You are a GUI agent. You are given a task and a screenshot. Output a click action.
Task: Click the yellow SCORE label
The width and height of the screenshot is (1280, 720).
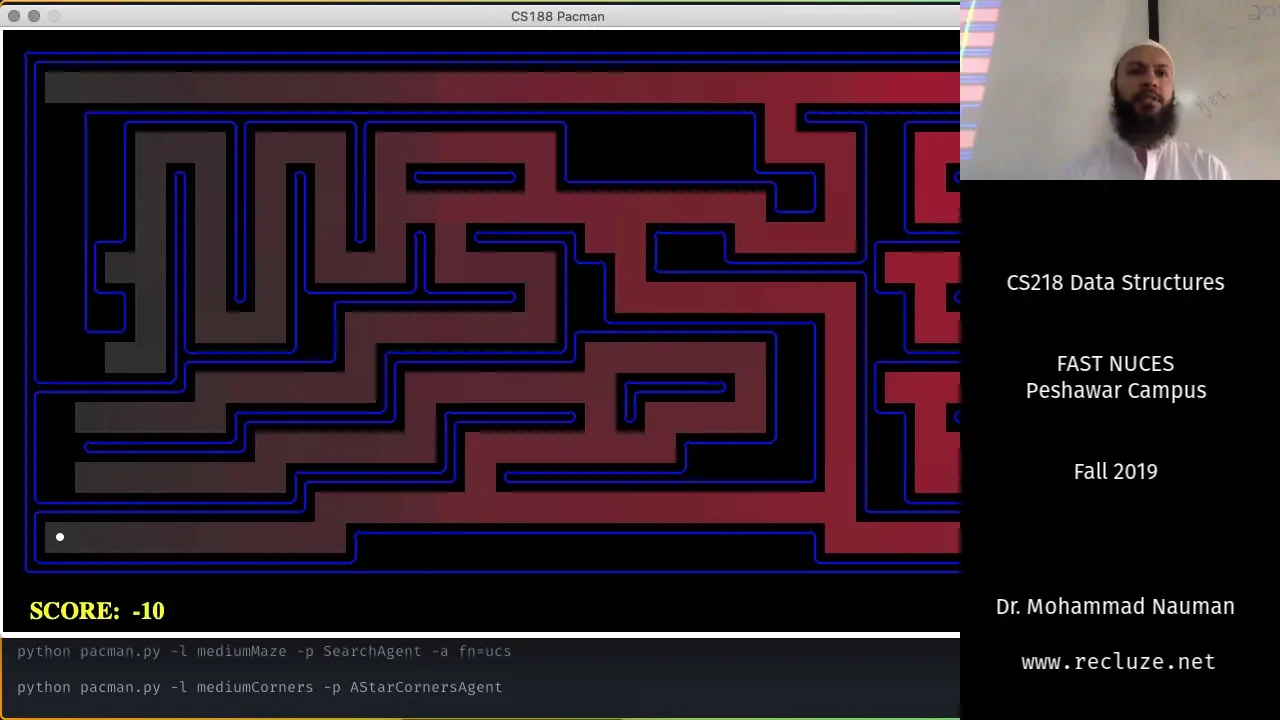[74, 611]
